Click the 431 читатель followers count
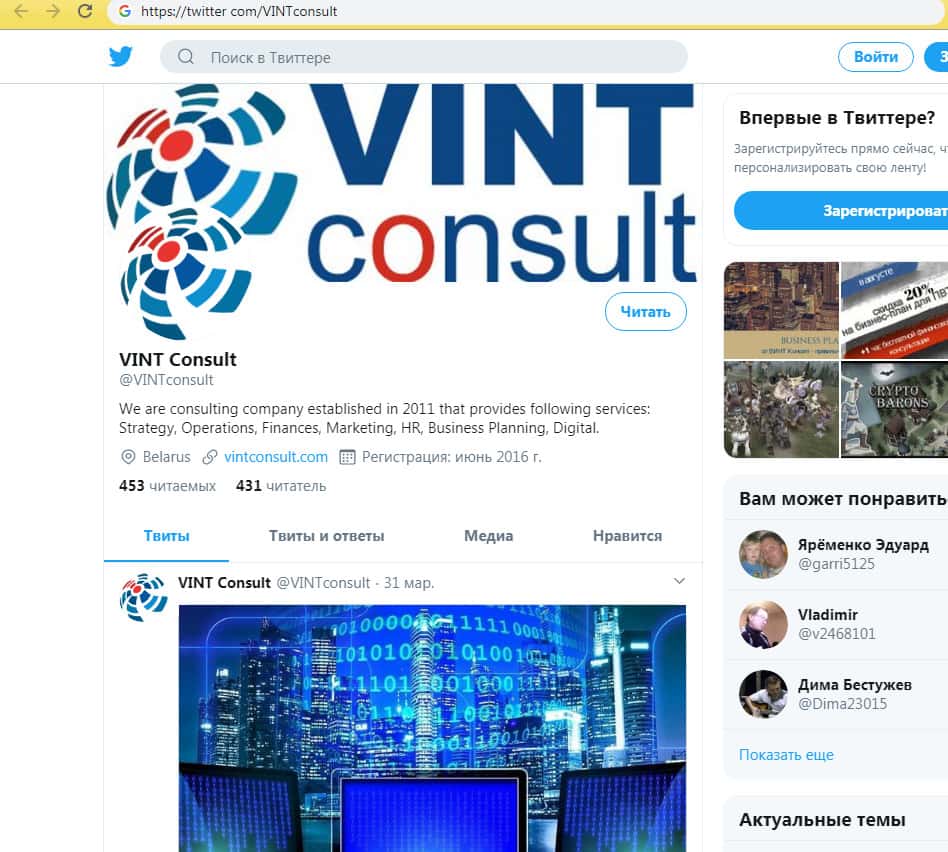The width and height of the screenshot is (948, 852). [281, 486]
